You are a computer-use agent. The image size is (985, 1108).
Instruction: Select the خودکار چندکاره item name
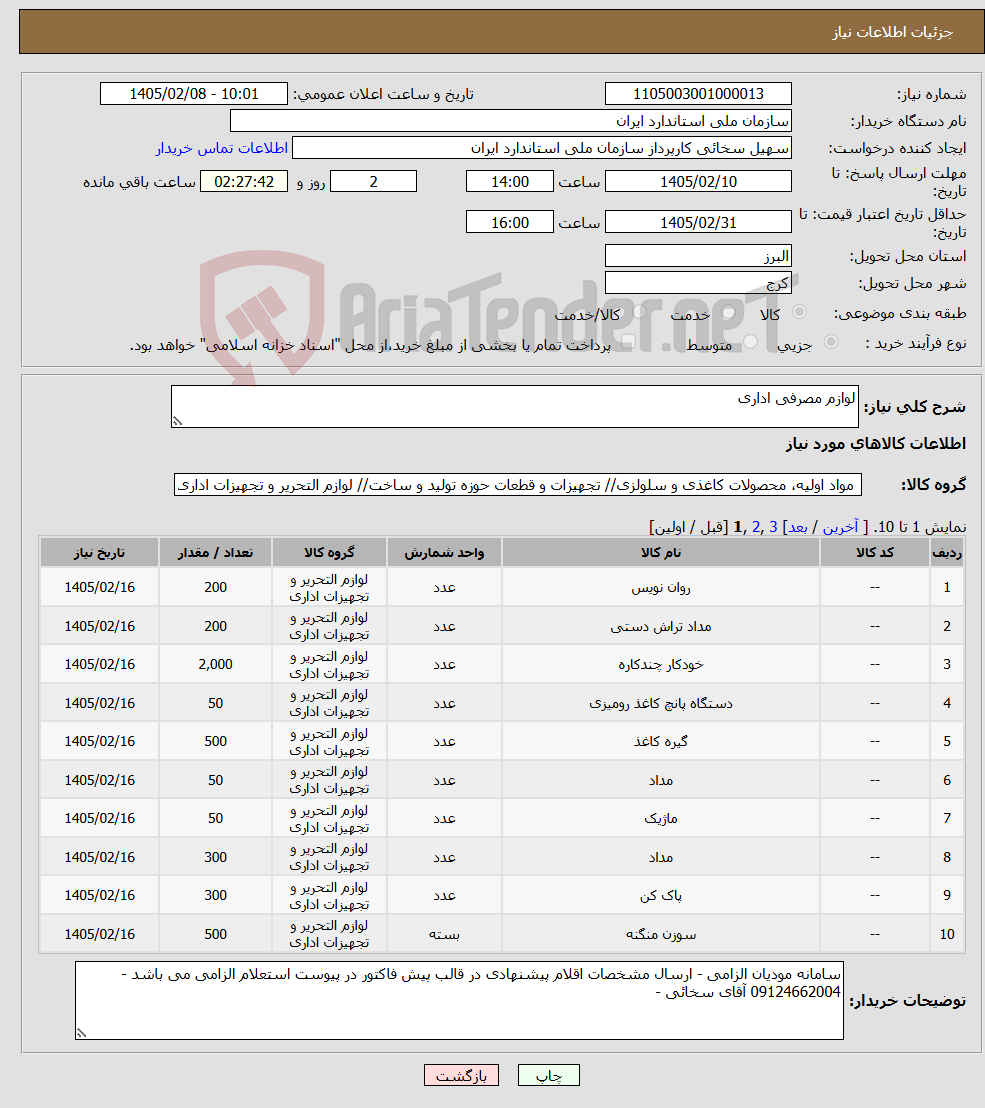pos(661,664)
